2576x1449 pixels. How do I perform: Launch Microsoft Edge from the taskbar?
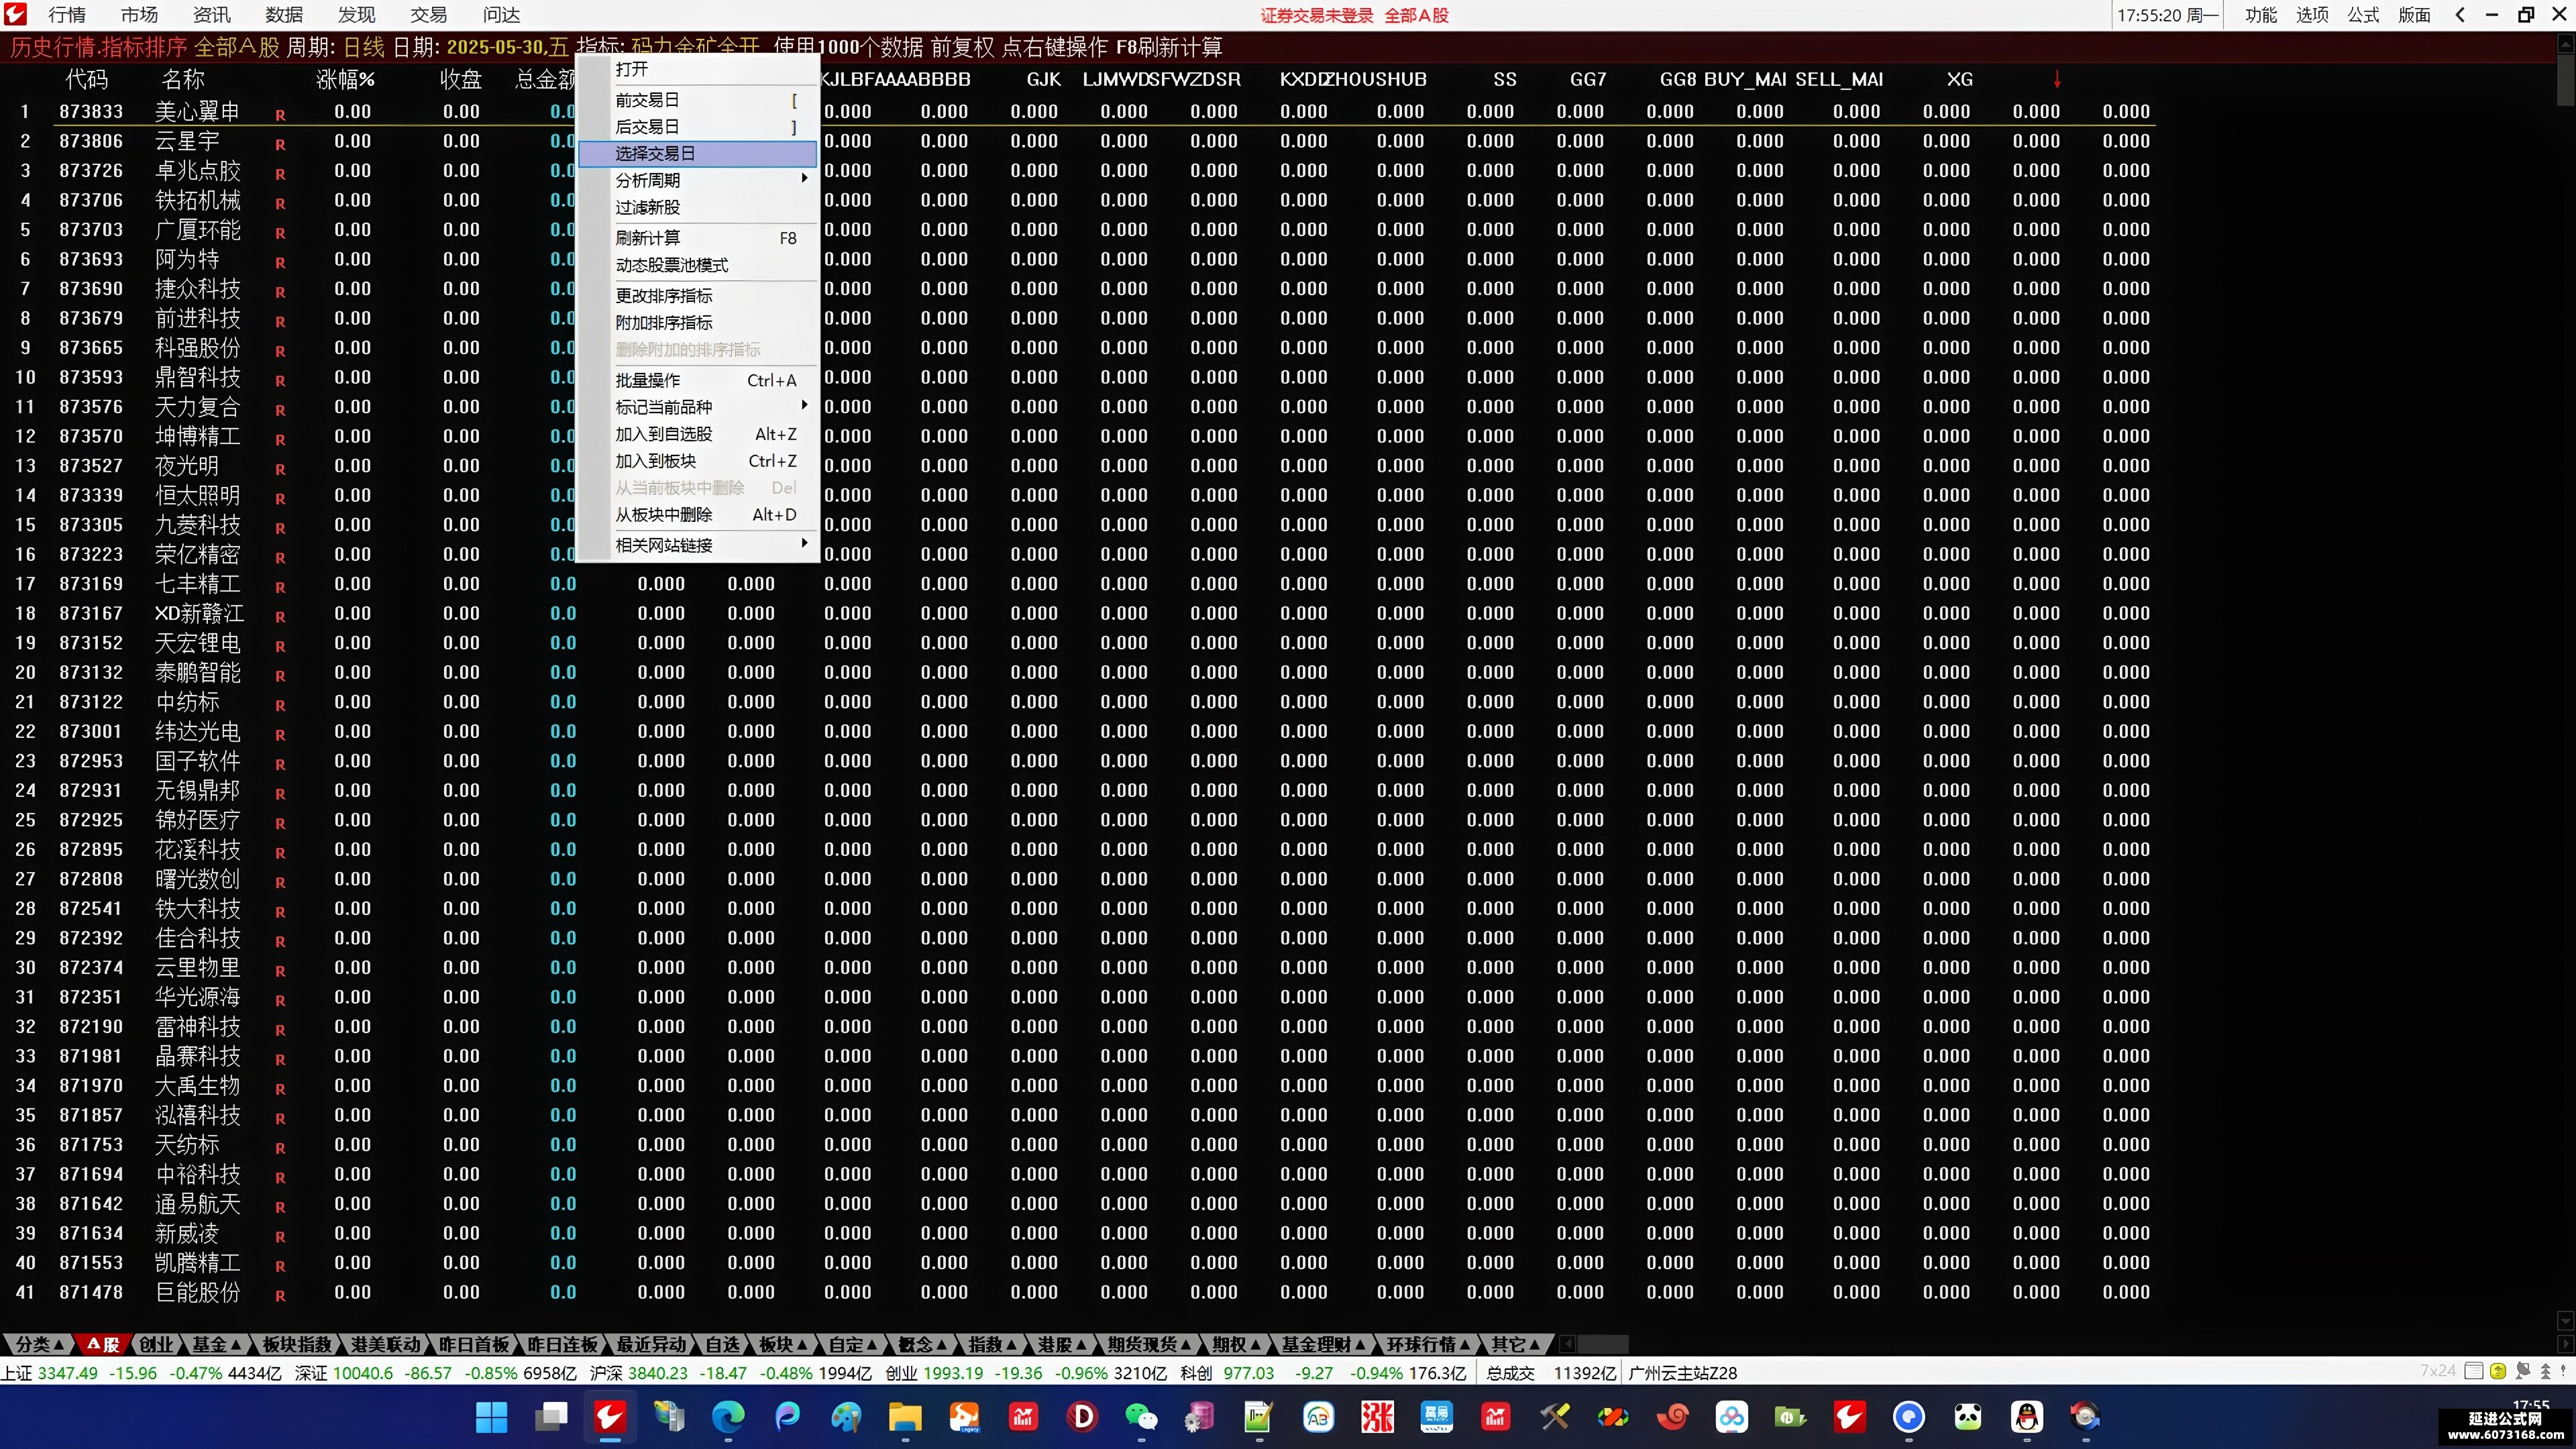click(x=728, y=1416)
